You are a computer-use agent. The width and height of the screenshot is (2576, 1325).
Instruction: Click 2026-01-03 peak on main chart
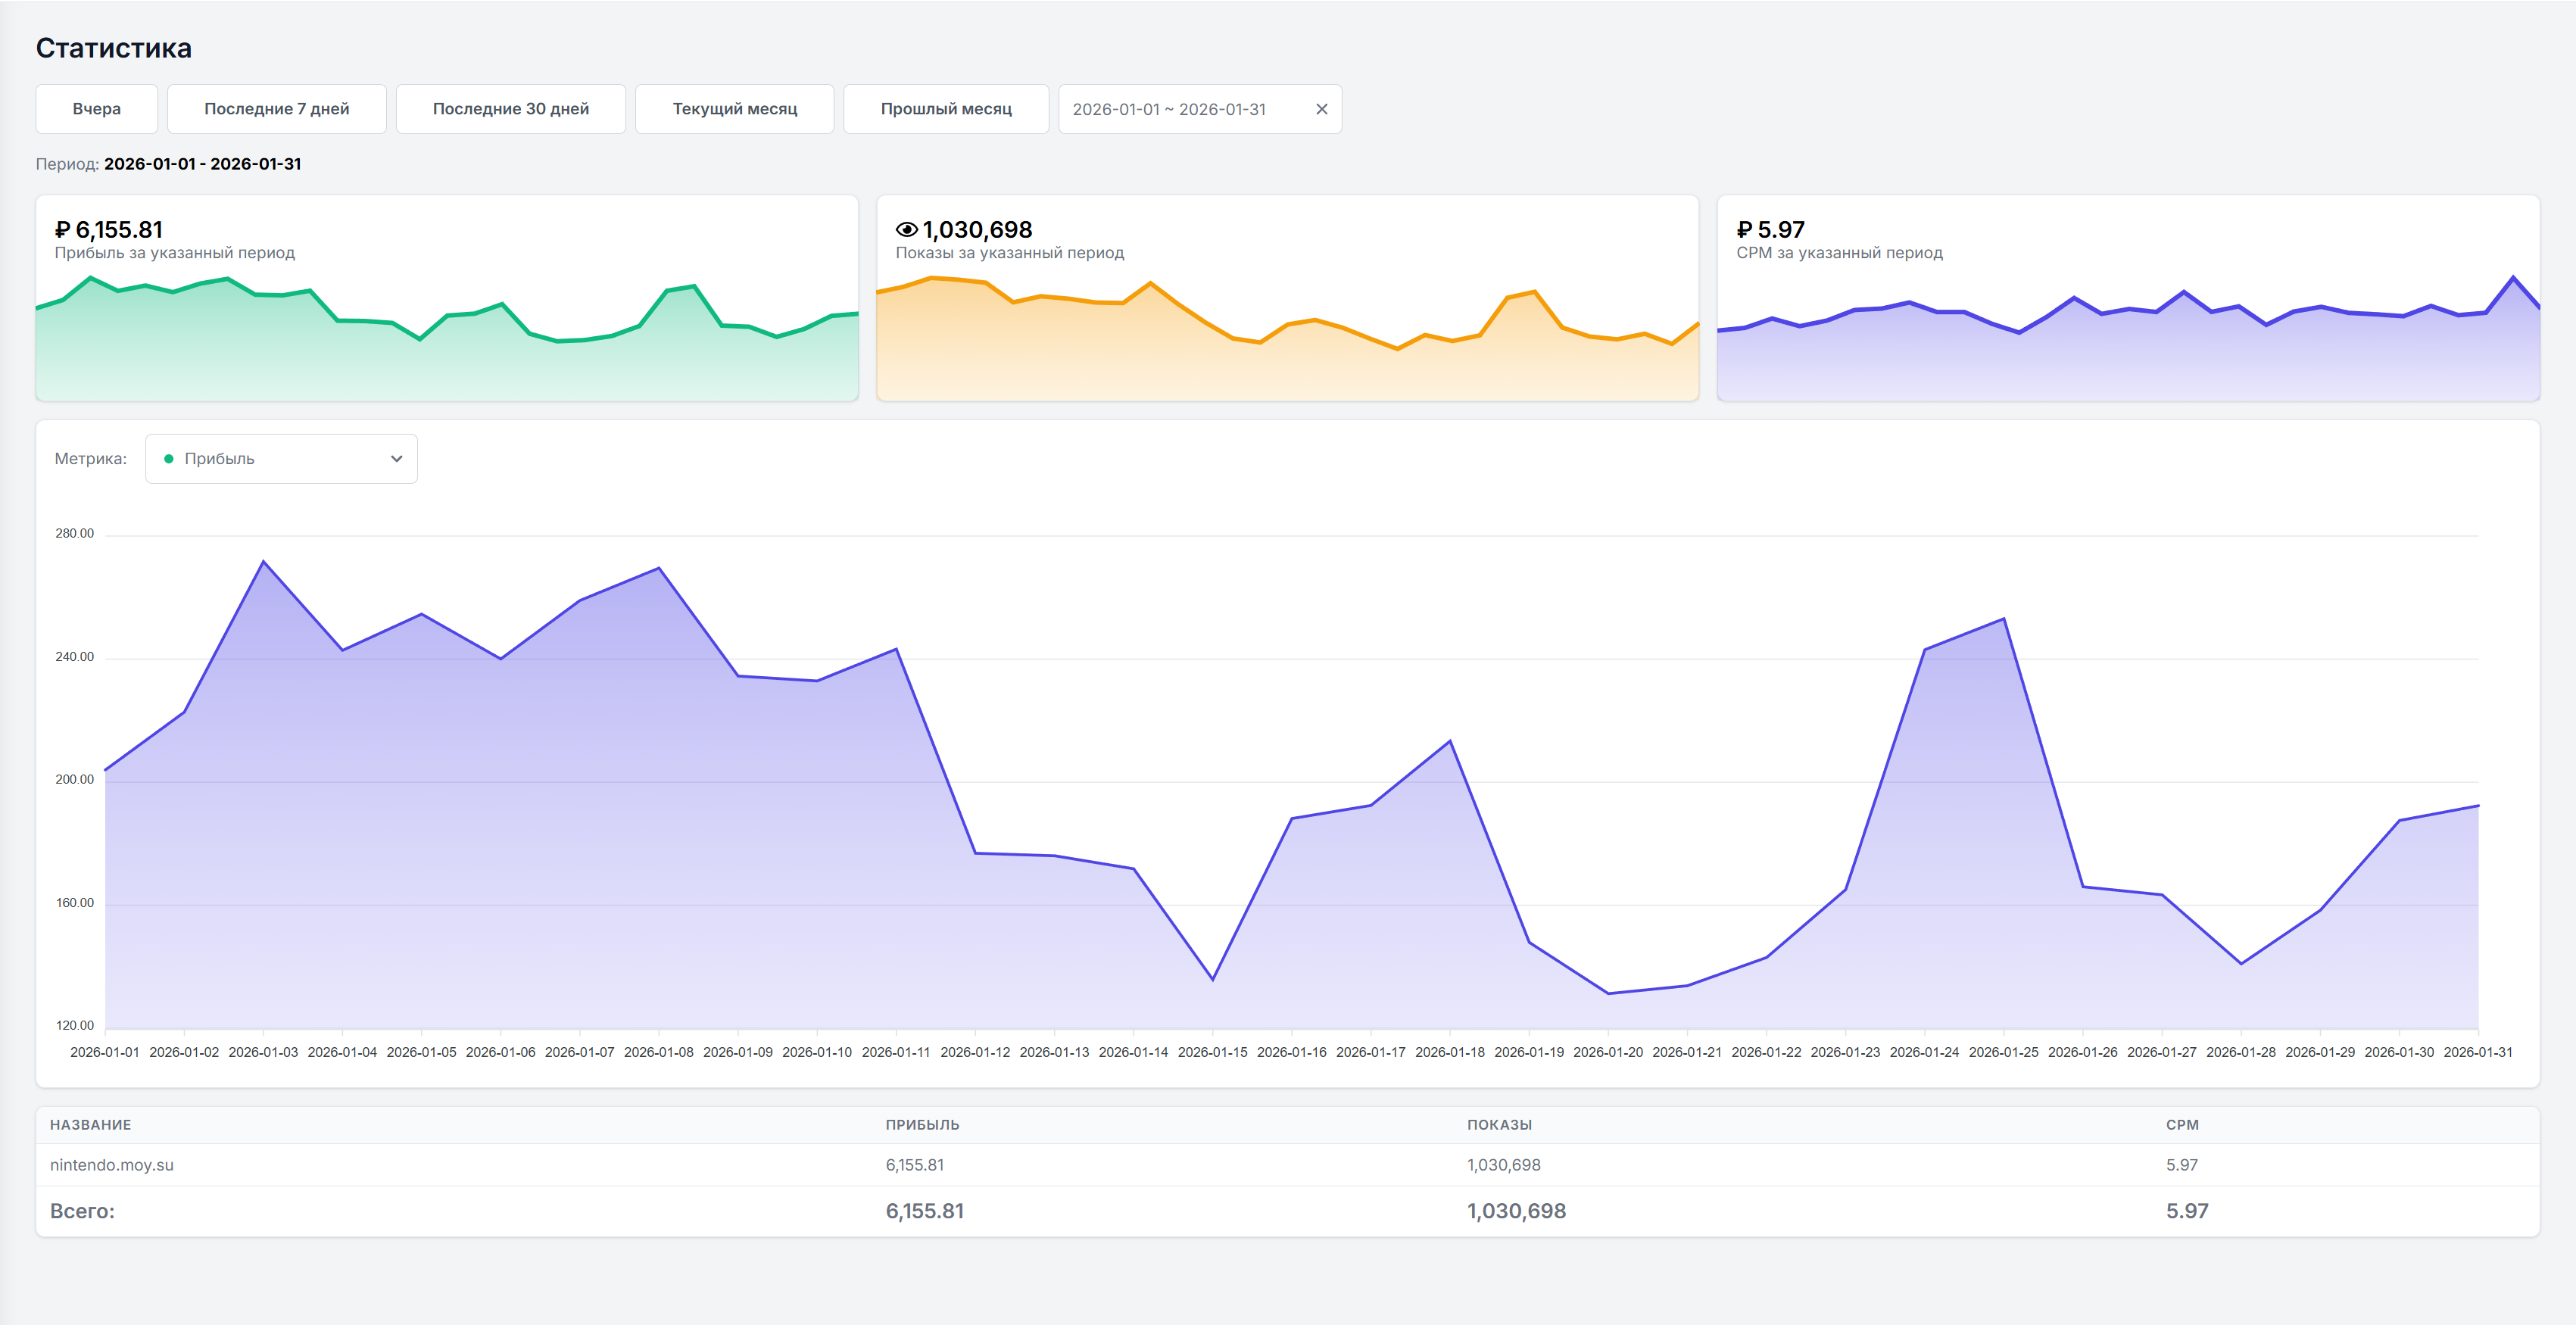click(x=263, y=562)
